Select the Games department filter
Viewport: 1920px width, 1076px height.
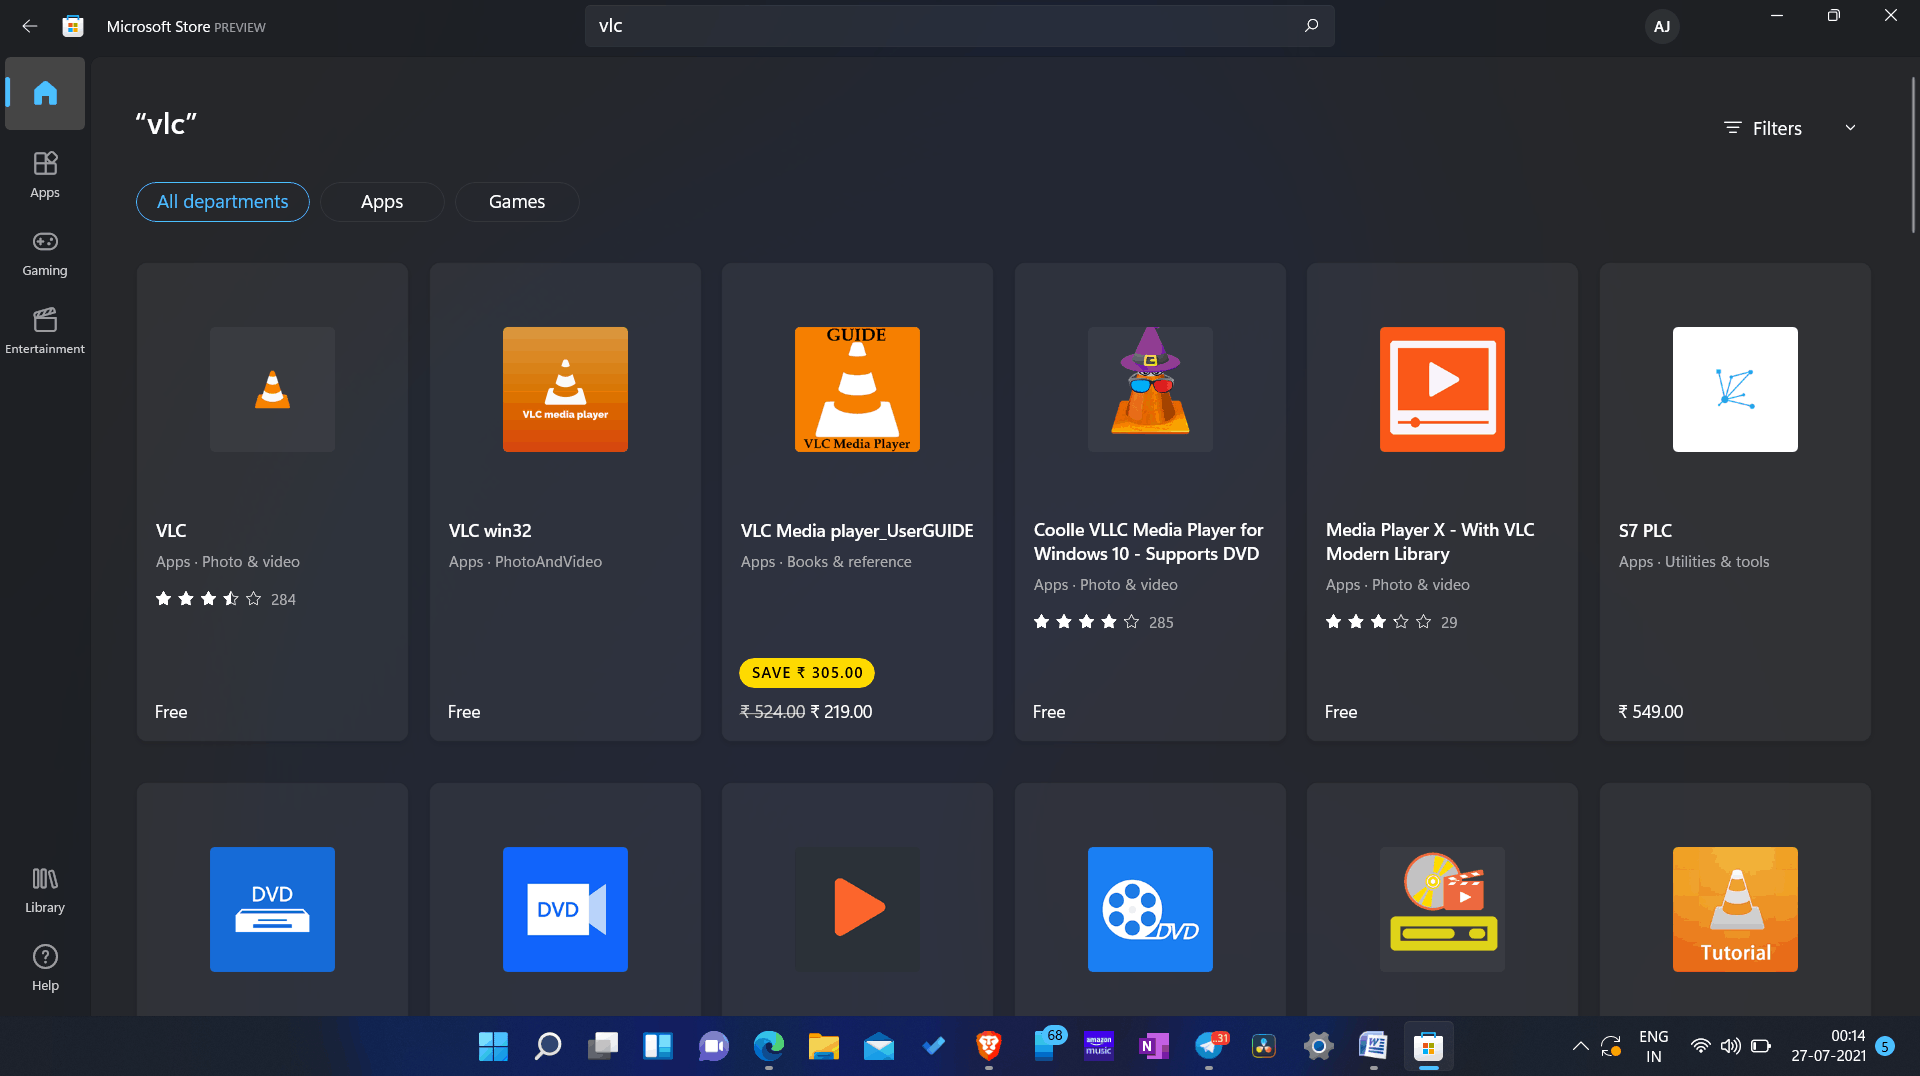click(517, 202)
